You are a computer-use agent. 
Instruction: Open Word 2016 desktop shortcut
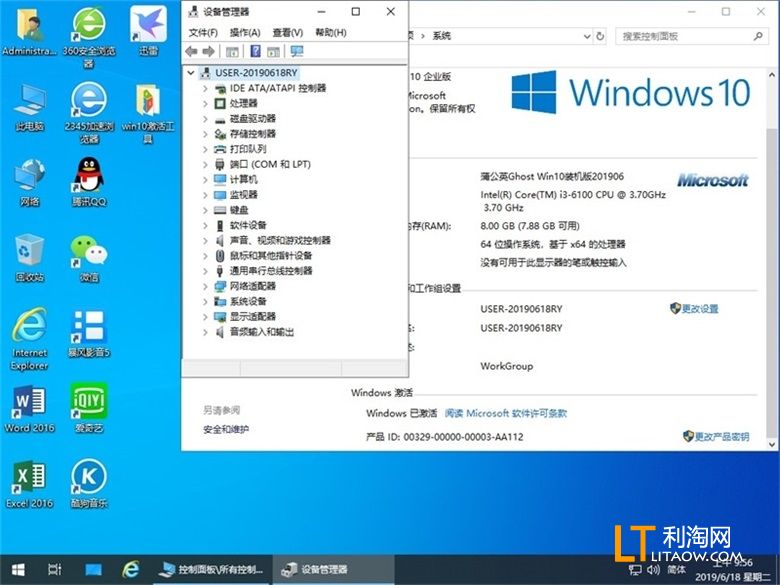coord(30,409)
